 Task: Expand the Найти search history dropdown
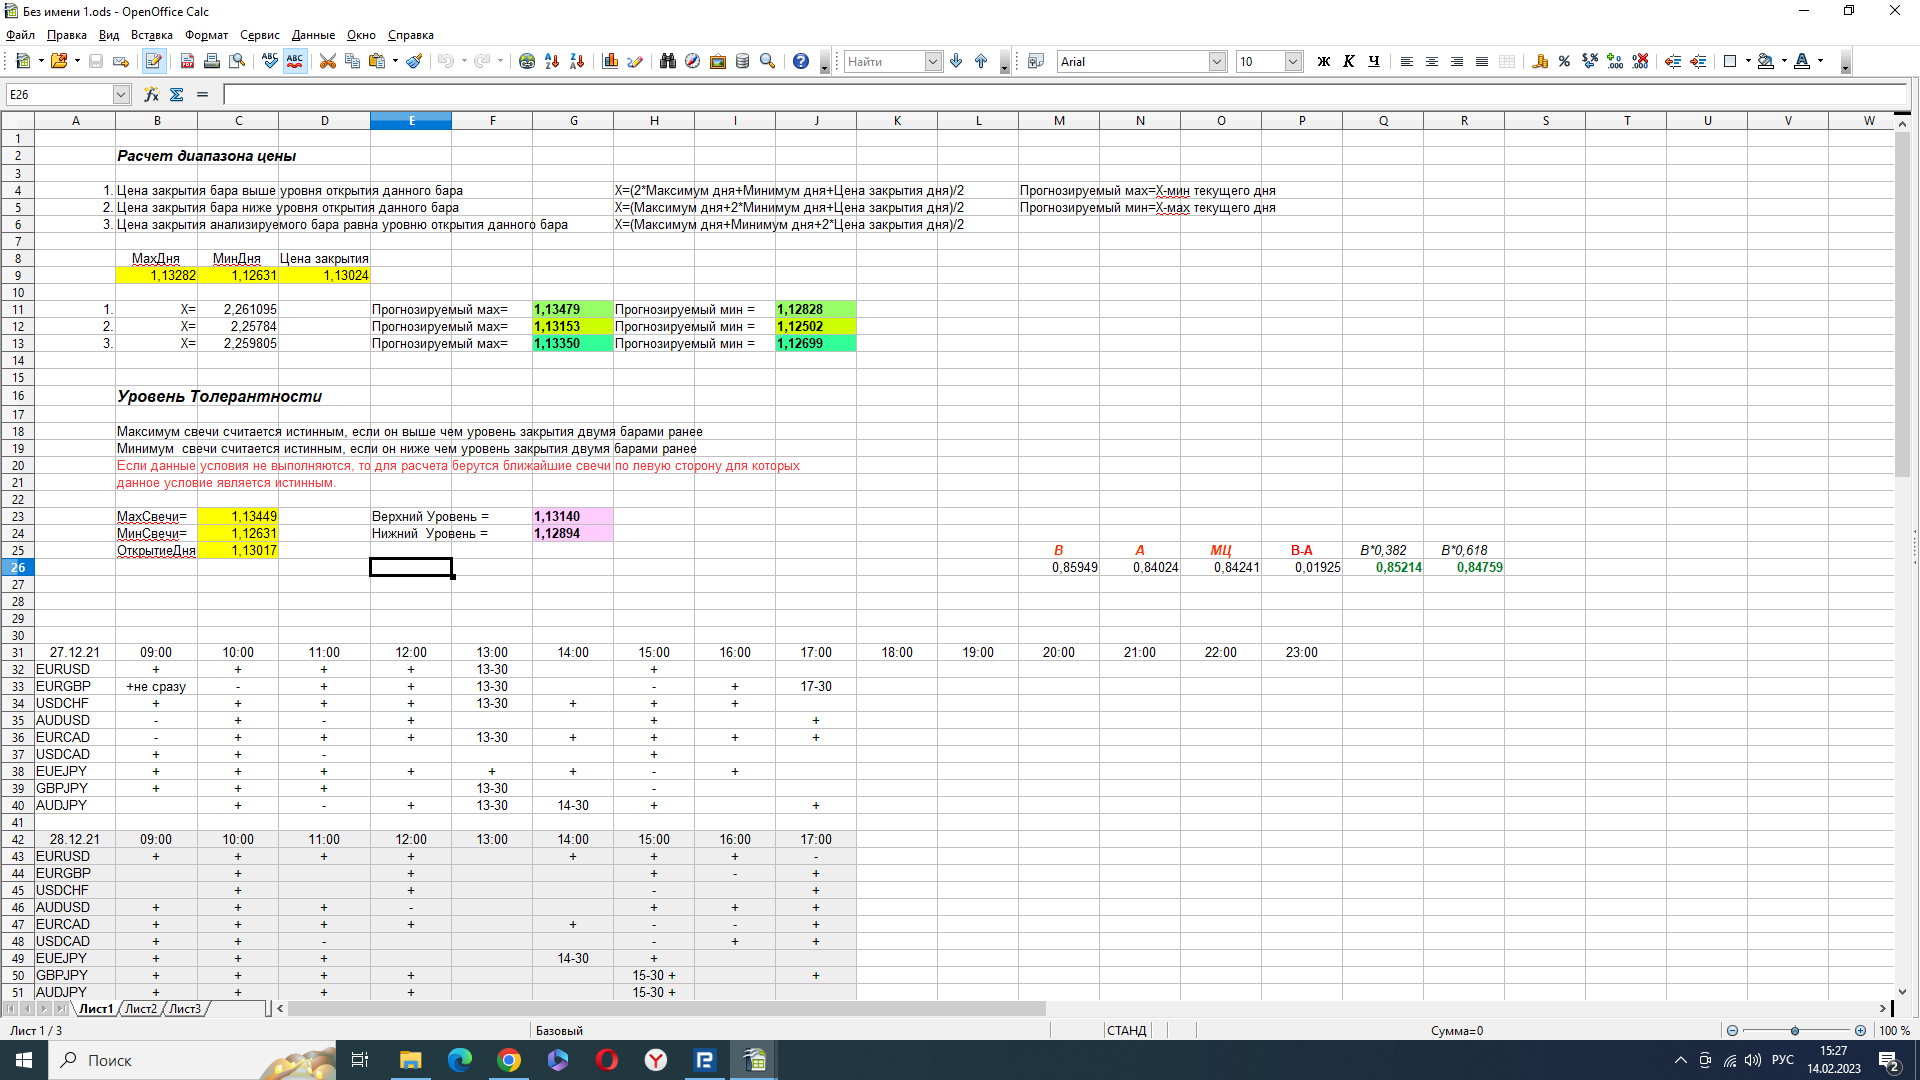933,62
